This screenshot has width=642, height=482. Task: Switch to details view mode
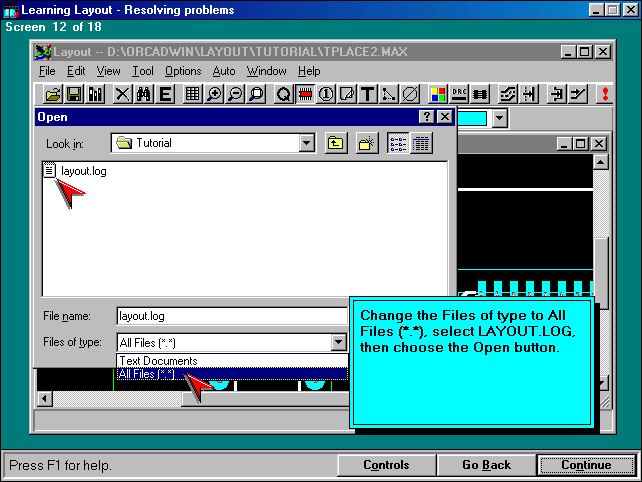421,143
